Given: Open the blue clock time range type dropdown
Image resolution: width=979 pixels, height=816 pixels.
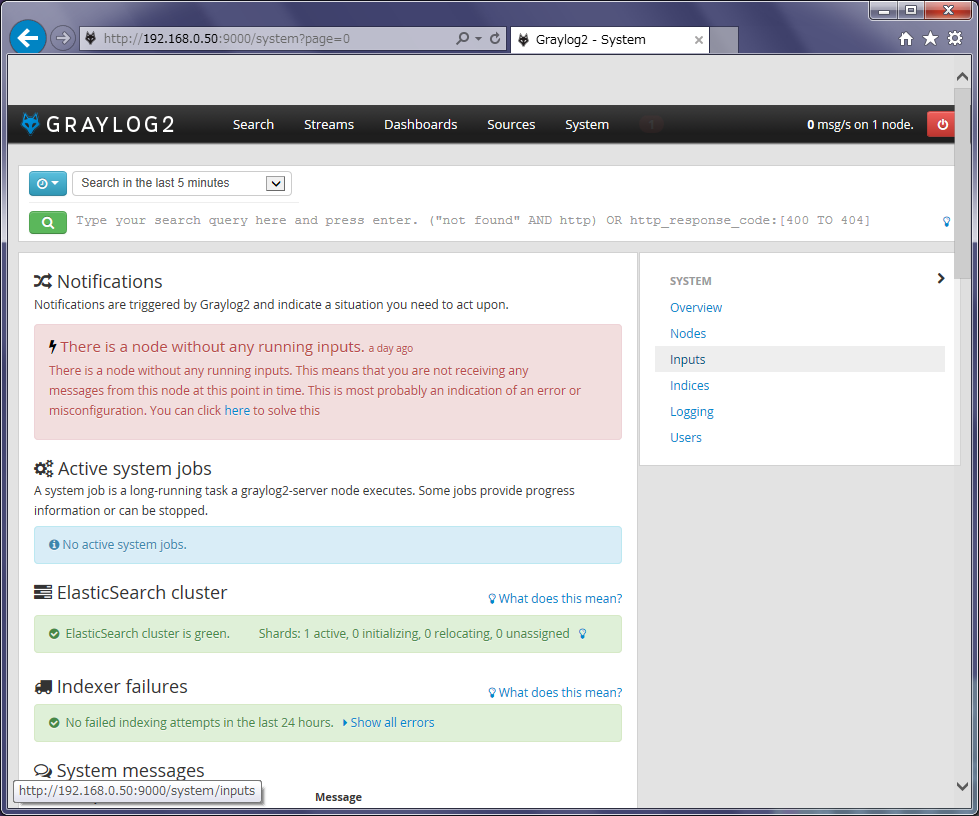Looking at the screenshot, I should [47, 184].
